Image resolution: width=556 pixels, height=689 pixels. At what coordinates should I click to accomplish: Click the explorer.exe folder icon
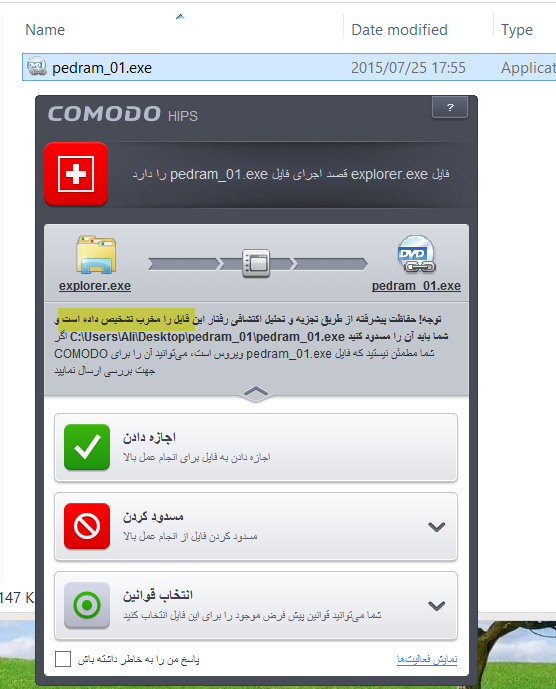click(x=96, y=254)
